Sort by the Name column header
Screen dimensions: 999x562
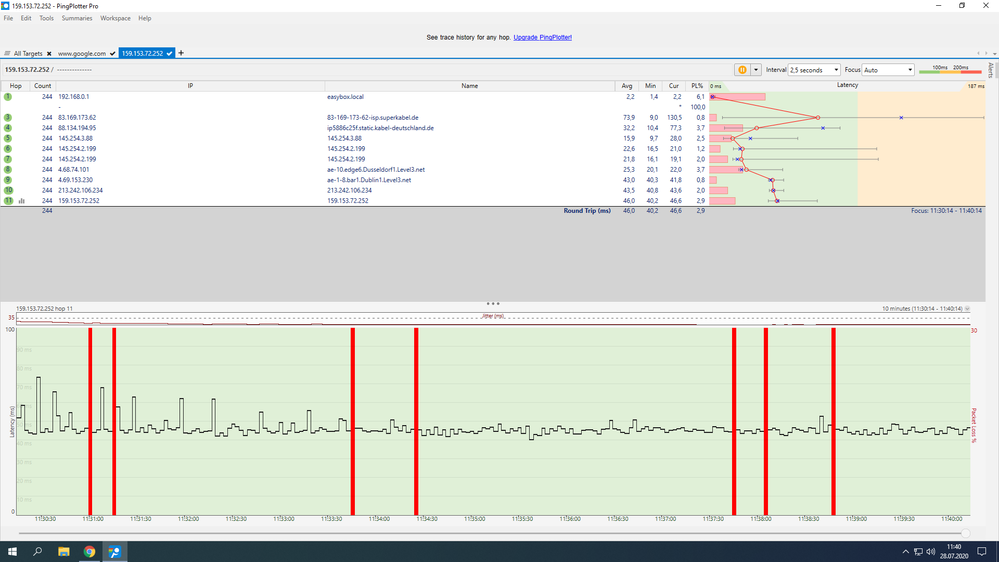coord(470,86)
